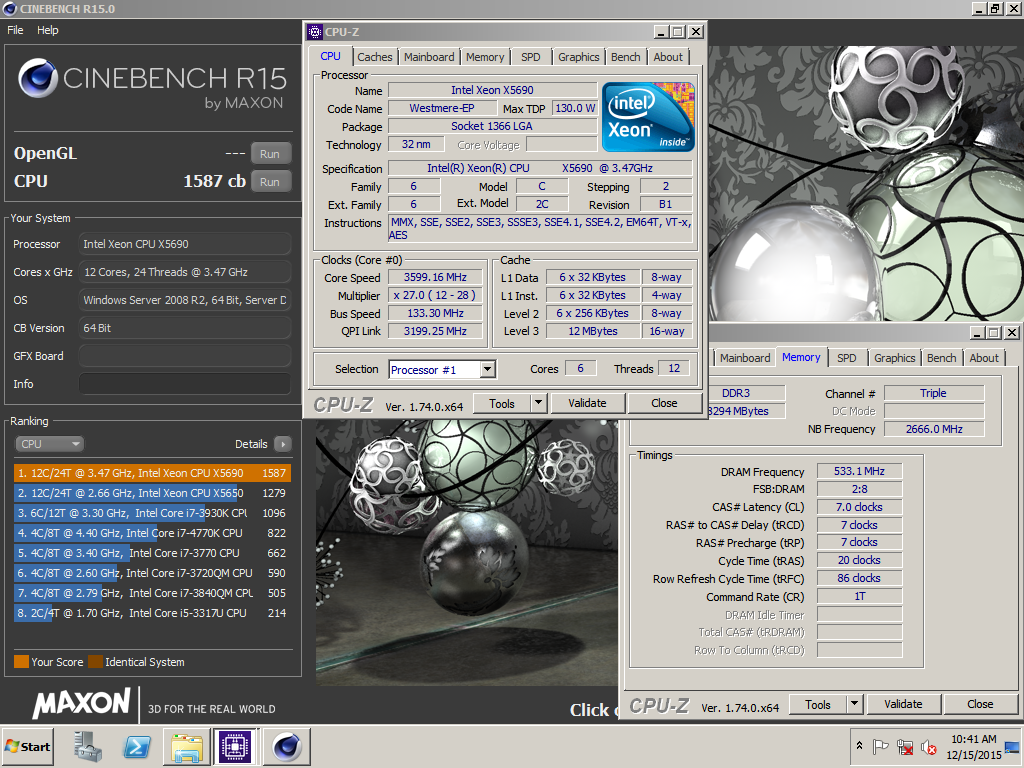Click the Intel Xeon inside logo
This screenshot has height=768, width=1024.
point(648,117)
